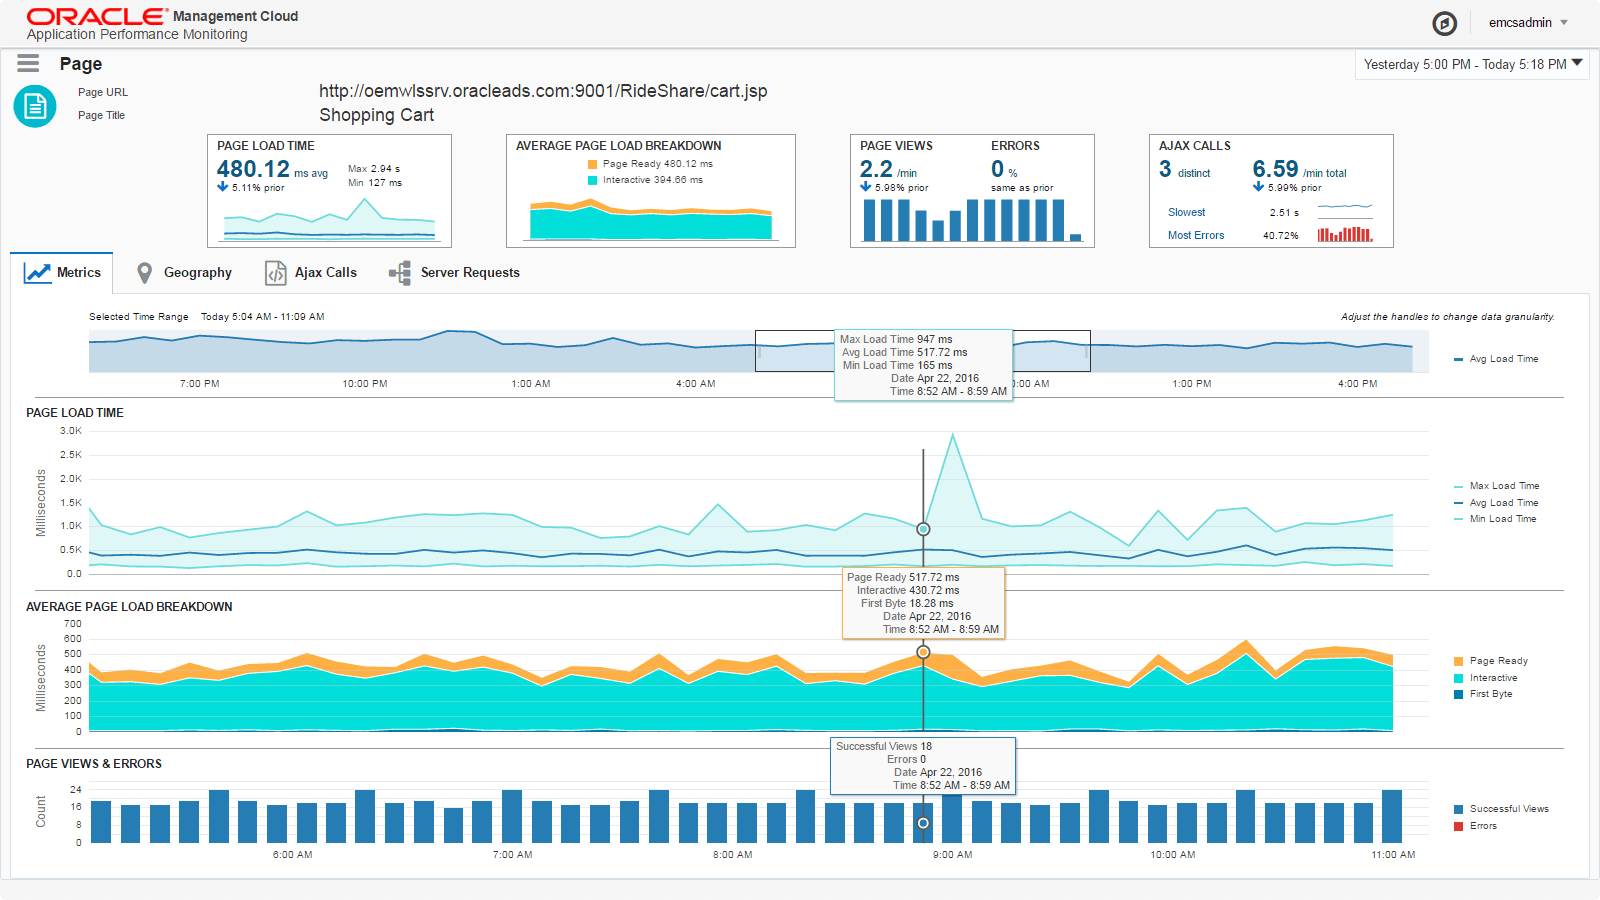Toggle Page Ready legend series
This screenshot has height=900, width=1600.
point(1498,661)
